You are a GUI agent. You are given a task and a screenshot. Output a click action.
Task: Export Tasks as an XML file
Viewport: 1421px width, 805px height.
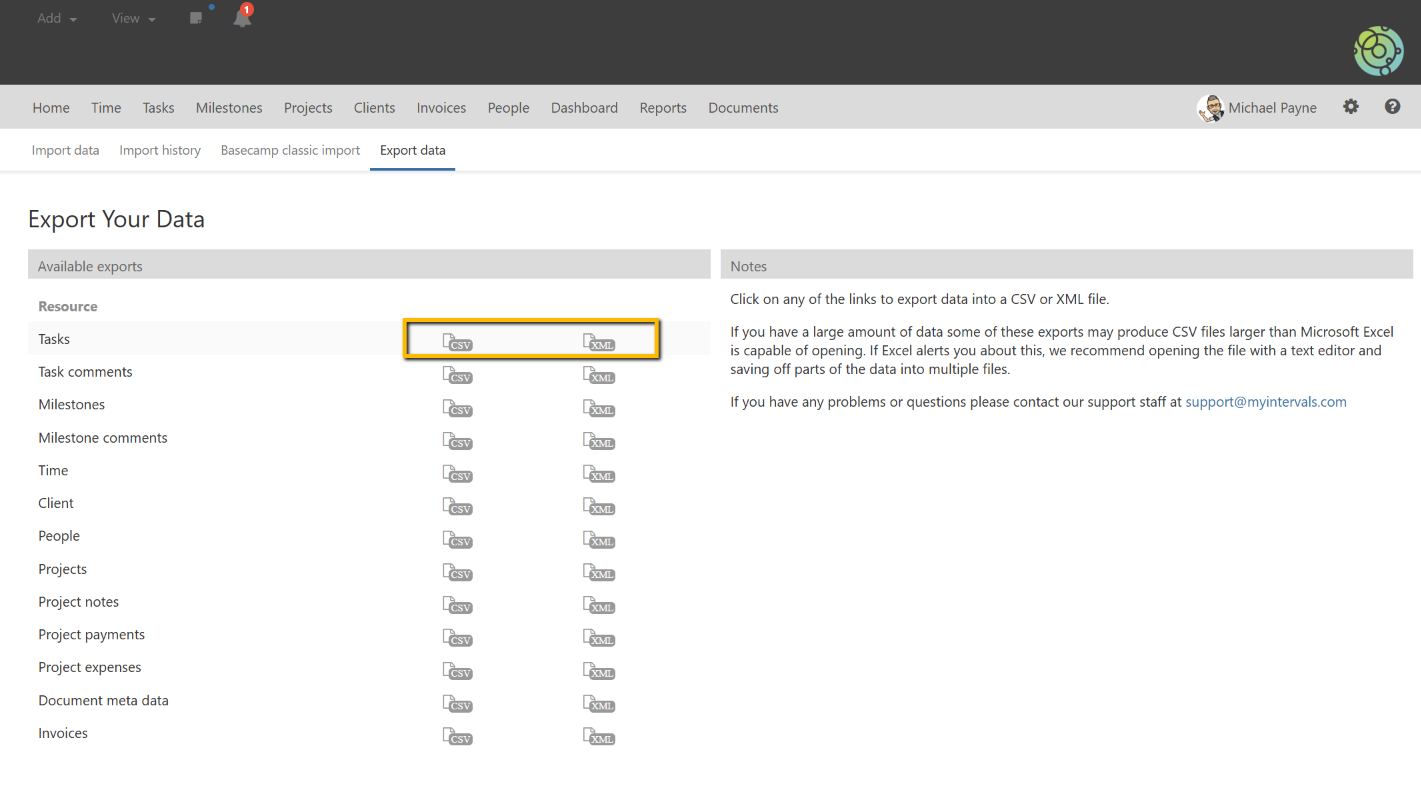pyautogui.click(x=598, y=341)
